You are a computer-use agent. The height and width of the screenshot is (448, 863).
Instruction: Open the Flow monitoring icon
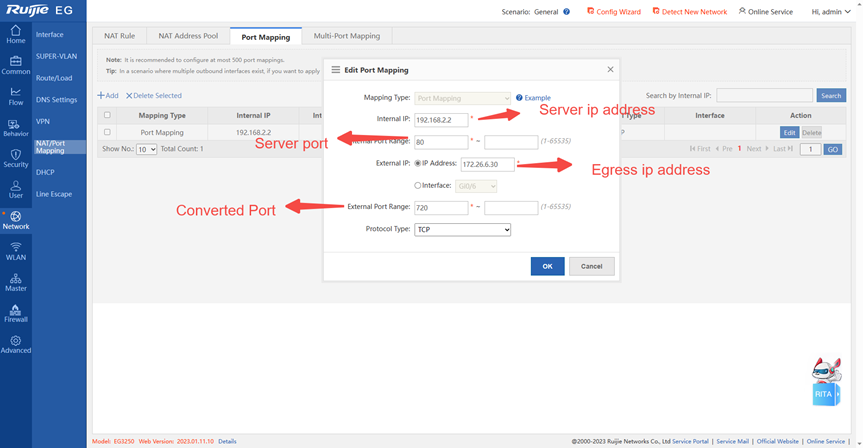15,96
